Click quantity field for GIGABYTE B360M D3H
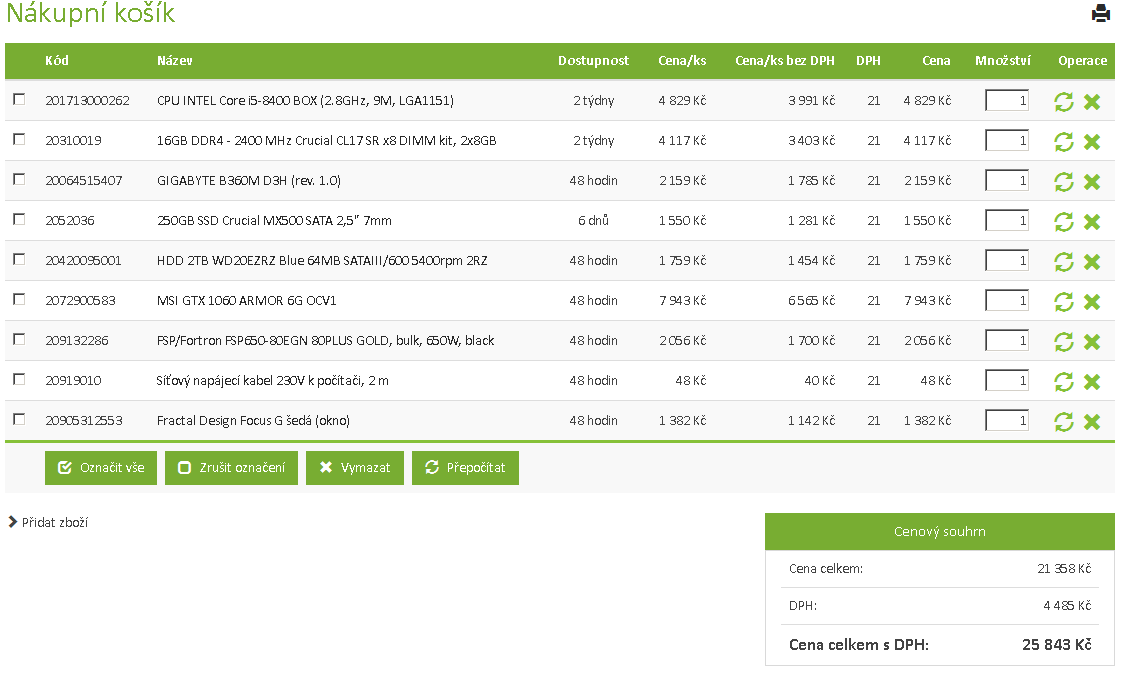The height and width of the screenshot is (676, 1127). (1006, 180)
